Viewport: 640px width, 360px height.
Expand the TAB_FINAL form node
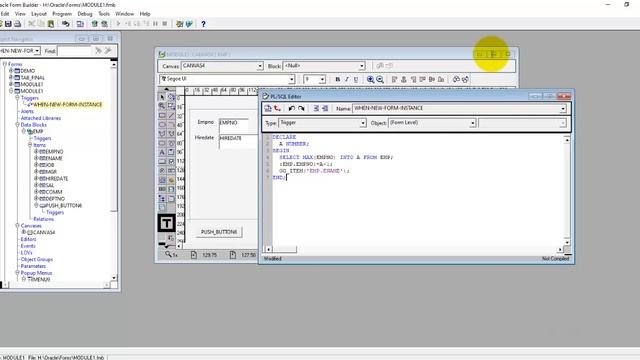point(11,78)
